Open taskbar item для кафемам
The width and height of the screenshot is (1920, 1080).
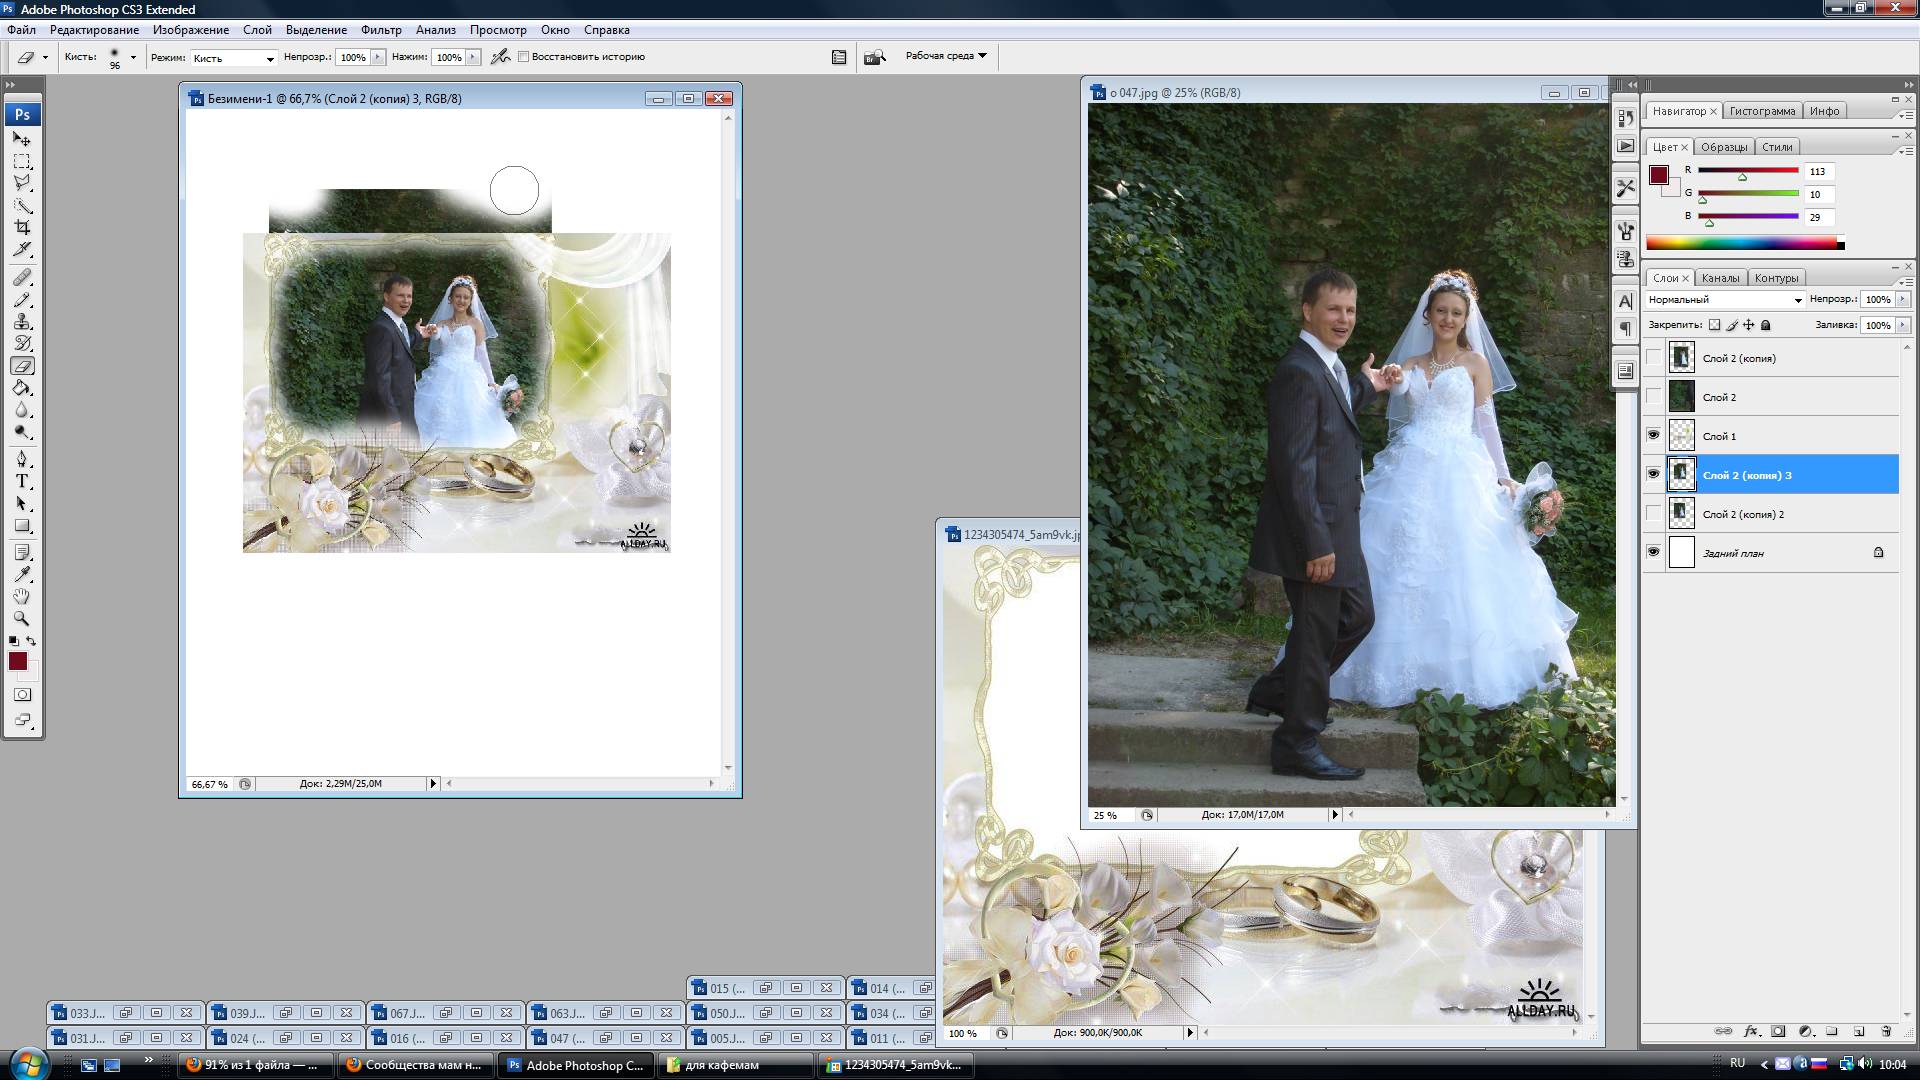point(735,1065)
